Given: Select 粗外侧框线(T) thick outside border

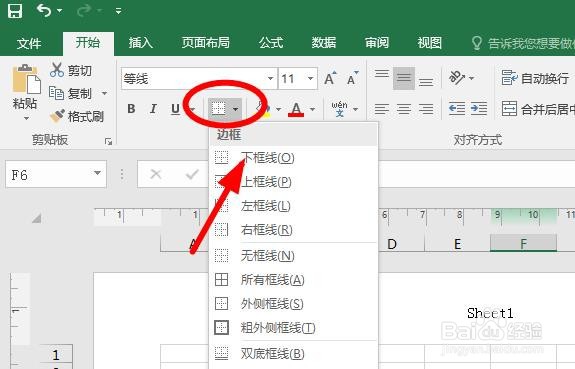Looking at the screenshot, I should pyautogui.click(x=293, y=328).
